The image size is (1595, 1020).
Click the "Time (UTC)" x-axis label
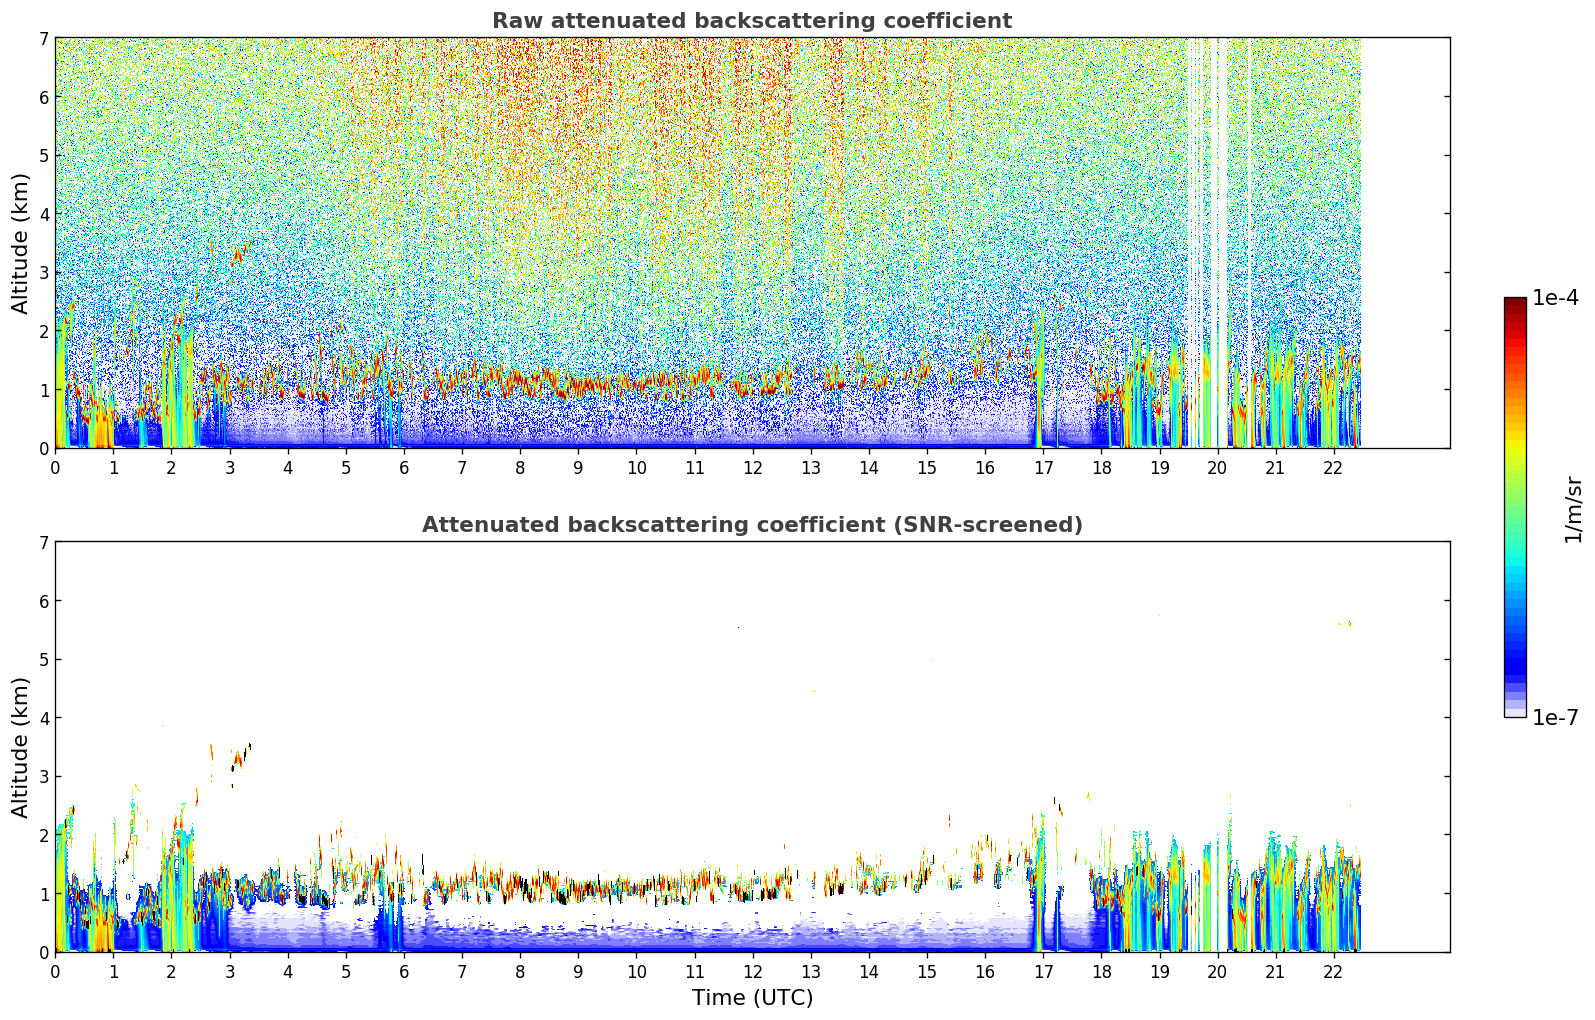pos(752,997)
